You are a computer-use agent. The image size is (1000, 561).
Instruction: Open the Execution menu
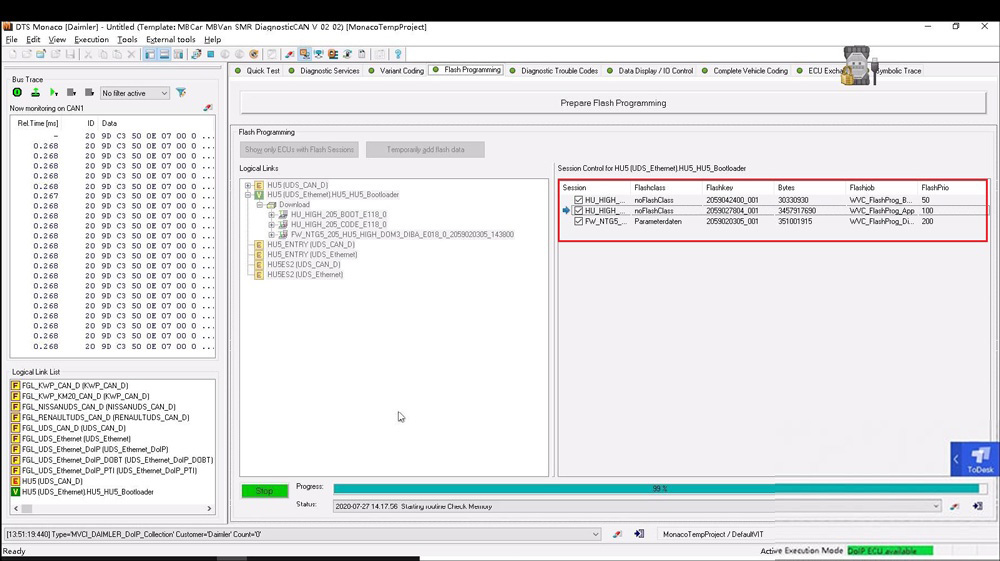tap(91, 40)
